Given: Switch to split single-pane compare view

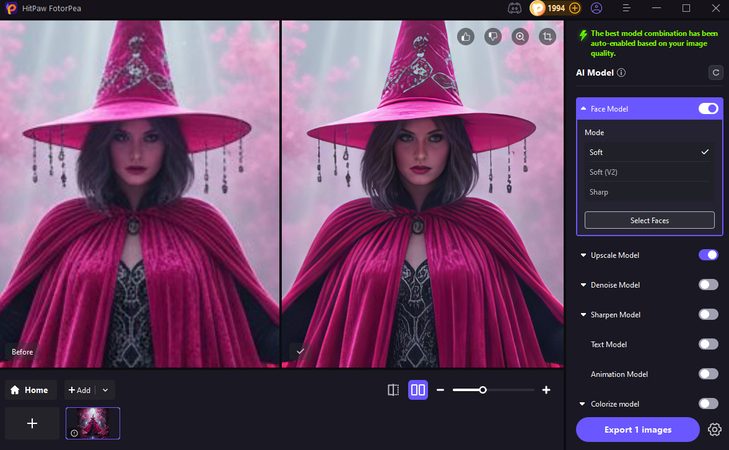Looking at the screenshot, I should point(393,390).
